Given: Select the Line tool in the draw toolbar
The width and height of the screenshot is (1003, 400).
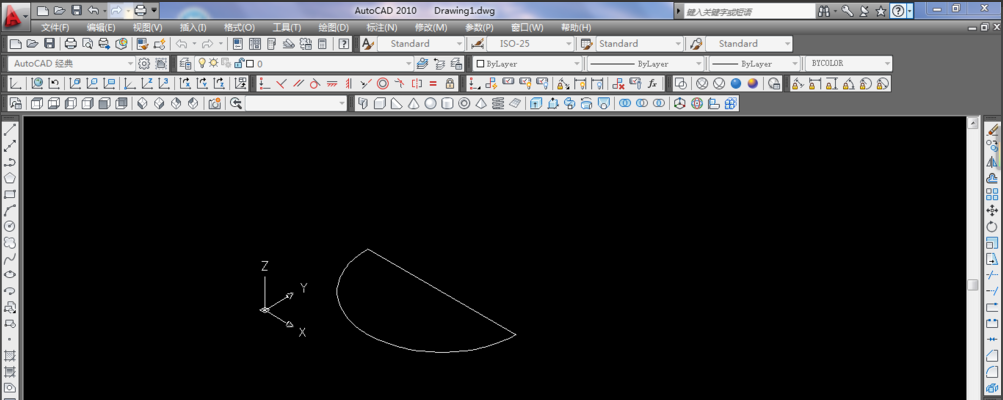Looking at the screenshot, I should (10, 129).
